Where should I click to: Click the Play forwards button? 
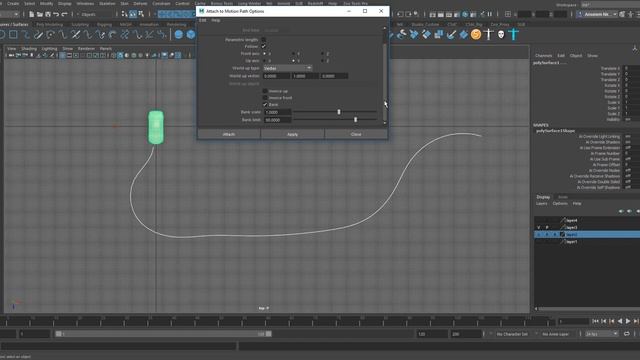628,322
